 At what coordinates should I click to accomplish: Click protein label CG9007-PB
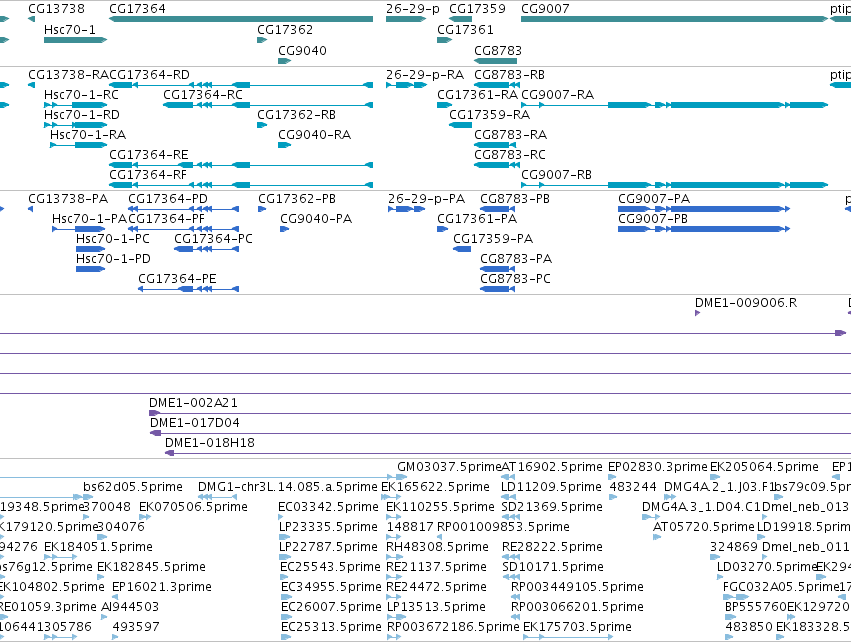coord(653,219)
